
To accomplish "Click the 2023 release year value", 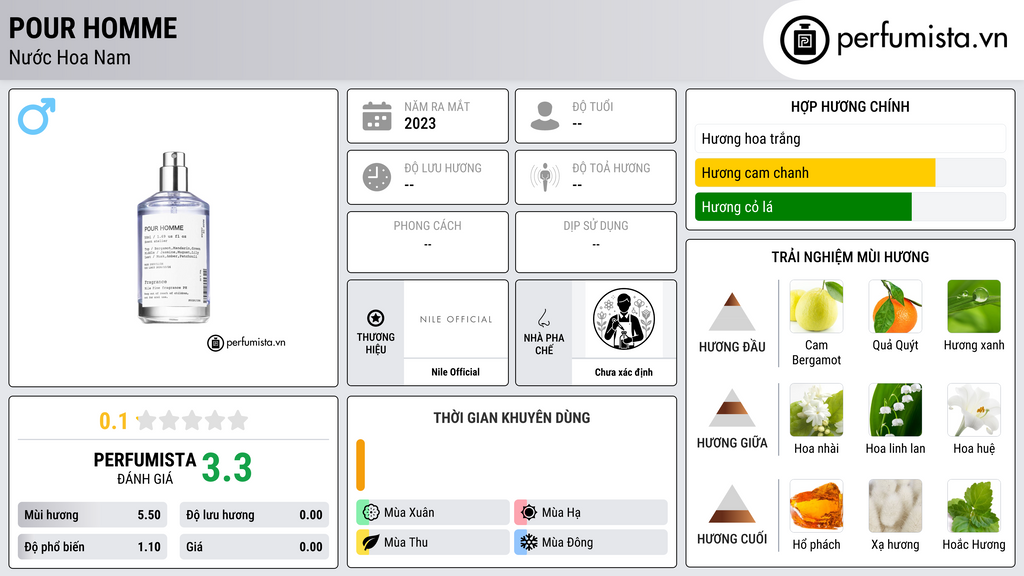I will (420, 123).
